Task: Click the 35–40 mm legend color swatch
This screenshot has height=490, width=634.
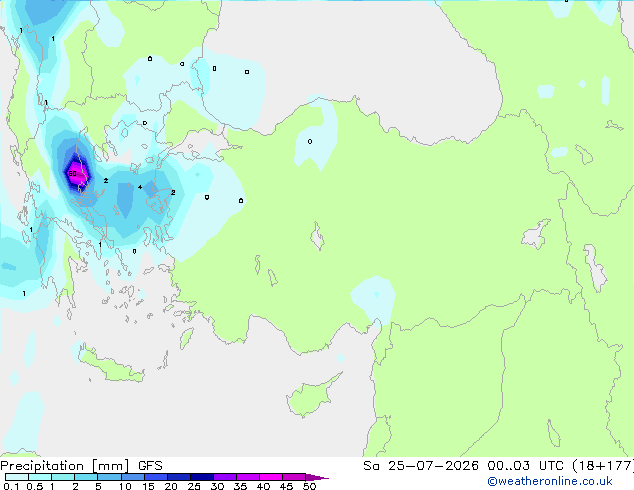Action: (x=248, y=477)
